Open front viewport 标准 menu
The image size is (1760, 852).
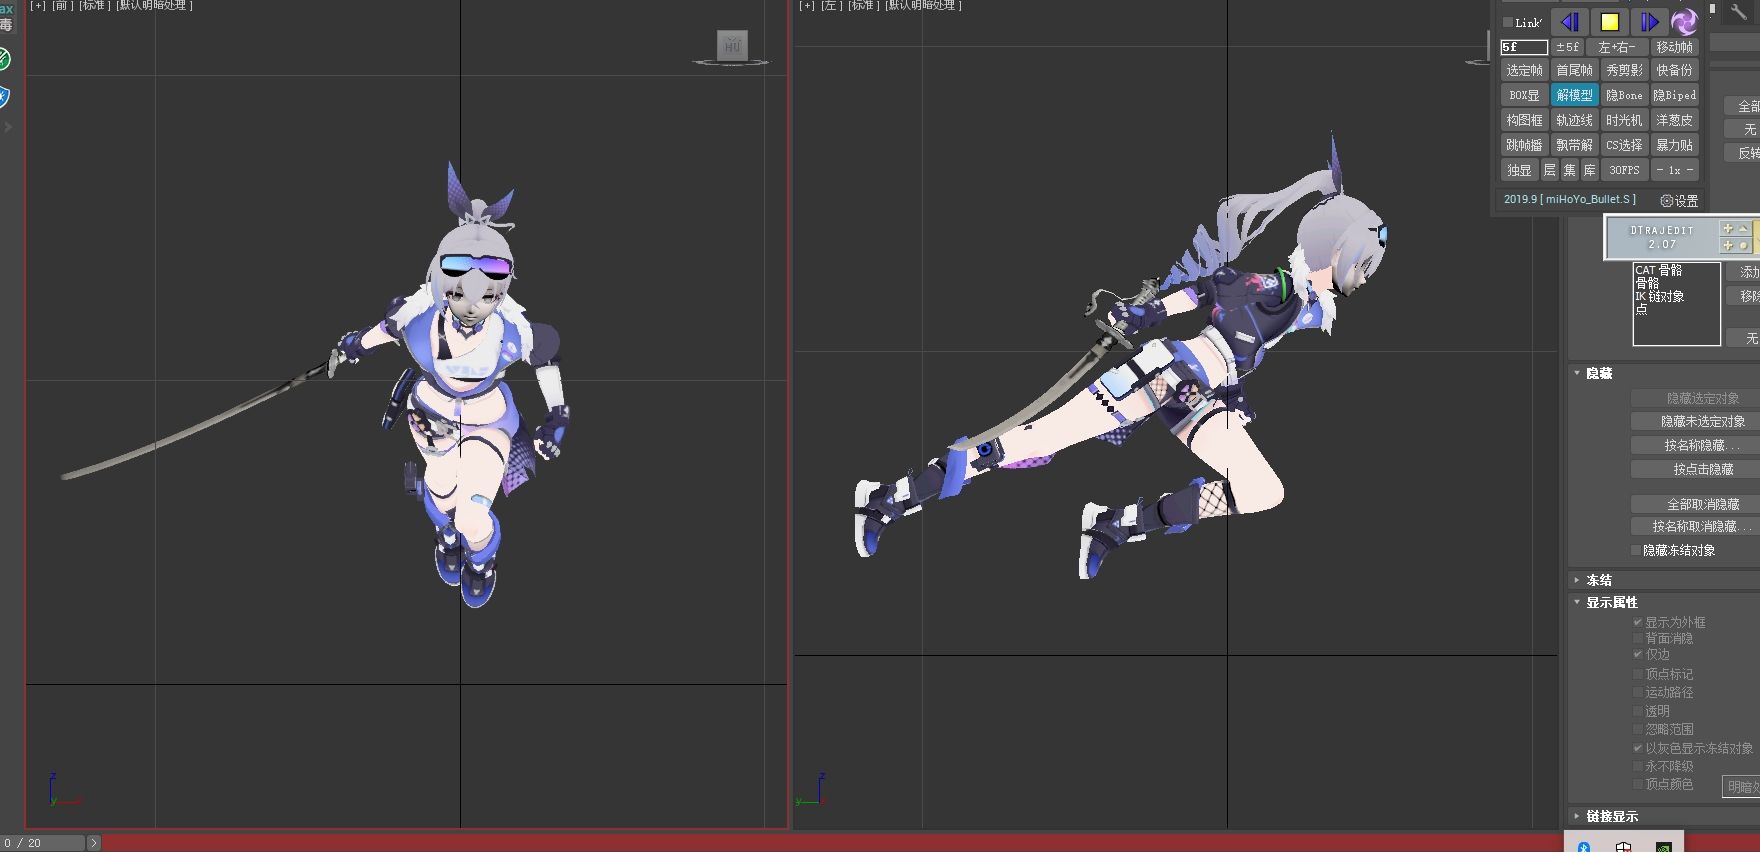[93, 5]
